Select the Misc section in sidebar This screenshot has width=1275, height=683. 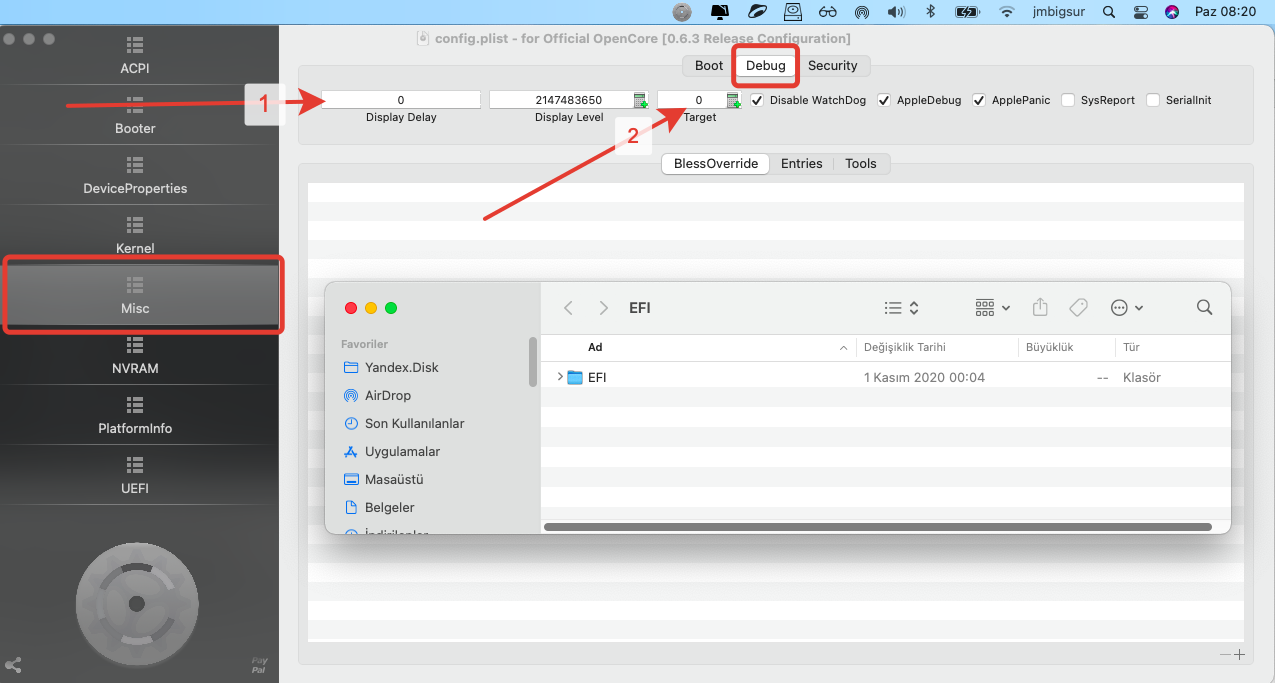pyautogui.click(x=135, y=296)
